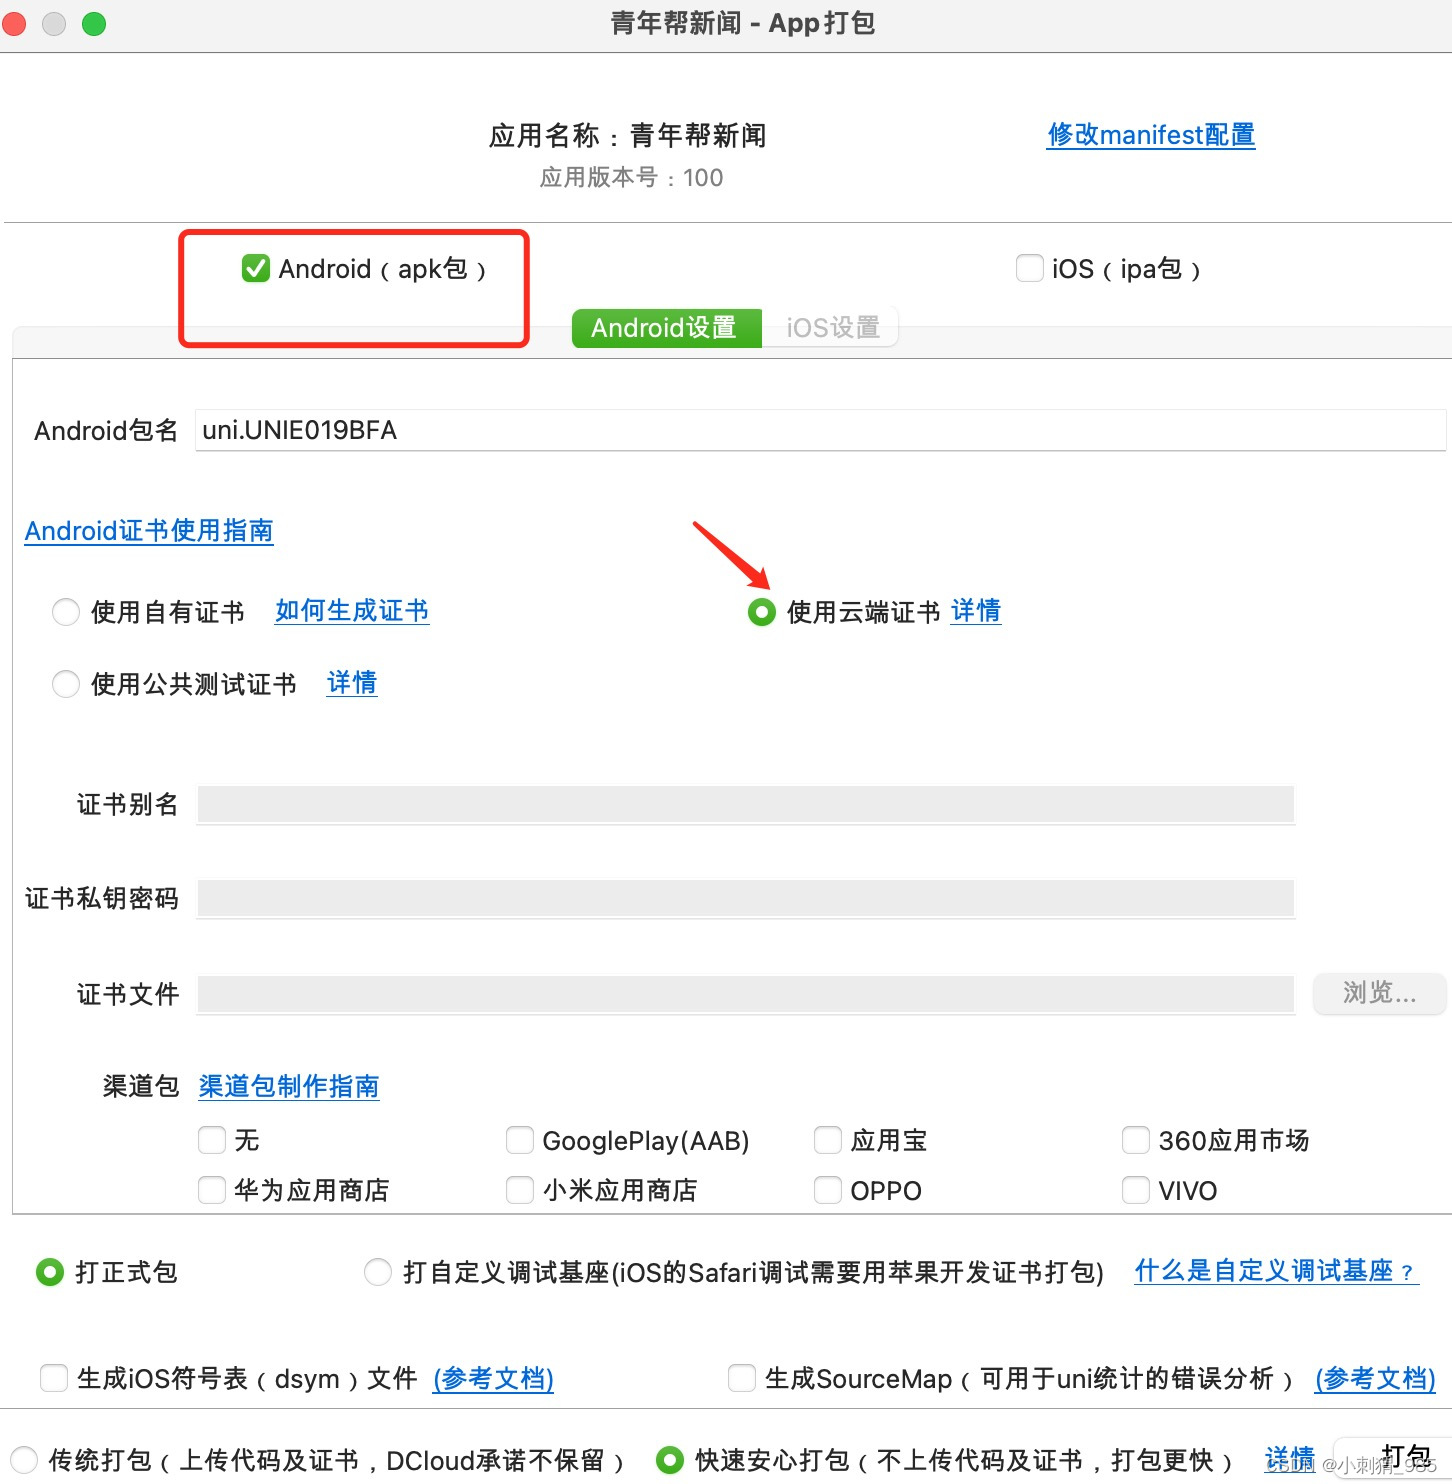Check the 小米应用商店 channel checkbox
The image size is (1452, 1484).
(520, 1190)
